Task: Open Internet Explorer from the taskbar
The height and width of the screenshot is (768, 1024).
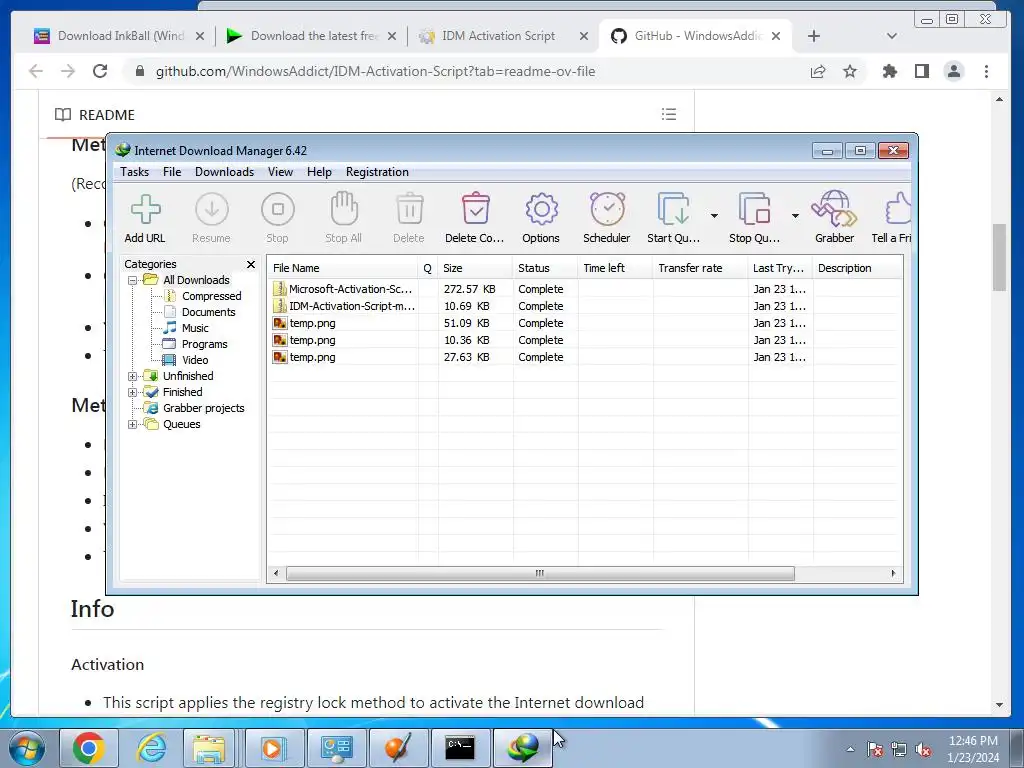Action: point(151,748)
